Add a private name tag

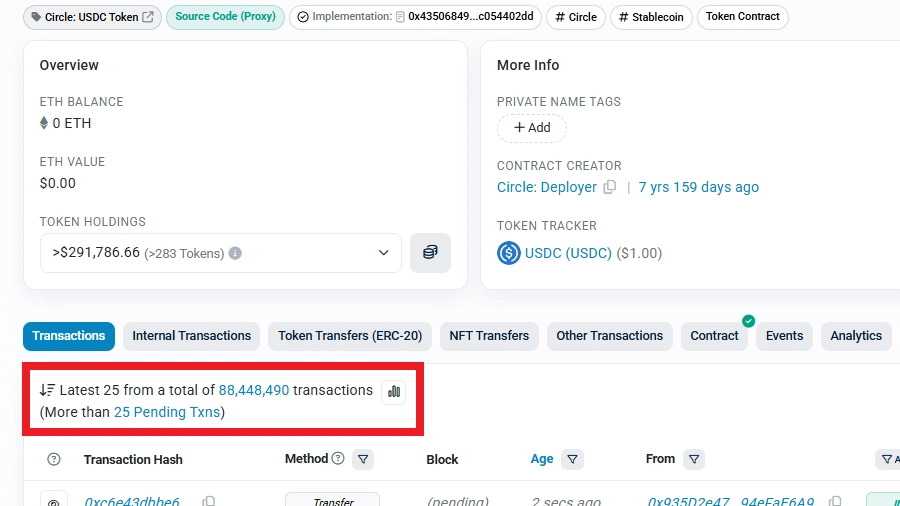click(x=532, y=128)
